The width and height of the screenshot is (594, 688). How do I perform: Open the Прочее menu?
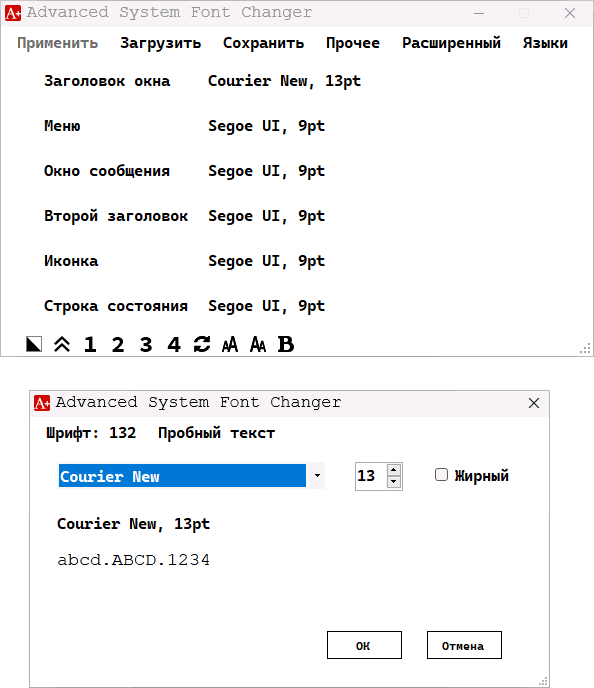(353, 43)
